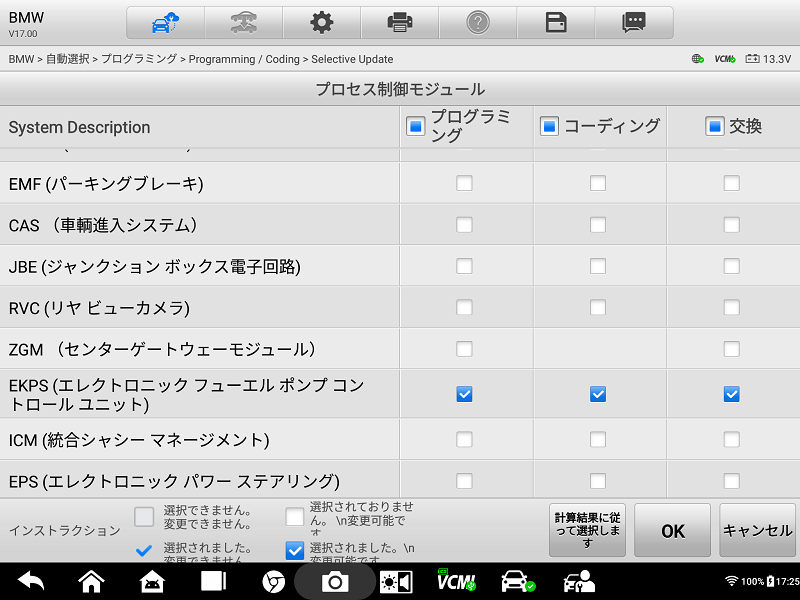Select the ICM chassis management row label
Image resolution: width=800 pixels, height=600 pixels.
[x=139, y=440]
